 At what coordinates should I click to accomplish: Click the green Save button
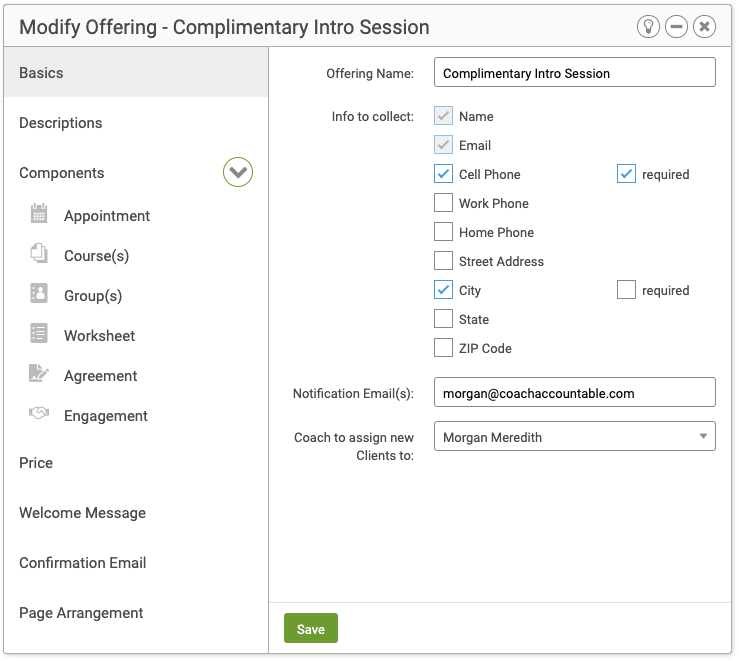(311, 628)
